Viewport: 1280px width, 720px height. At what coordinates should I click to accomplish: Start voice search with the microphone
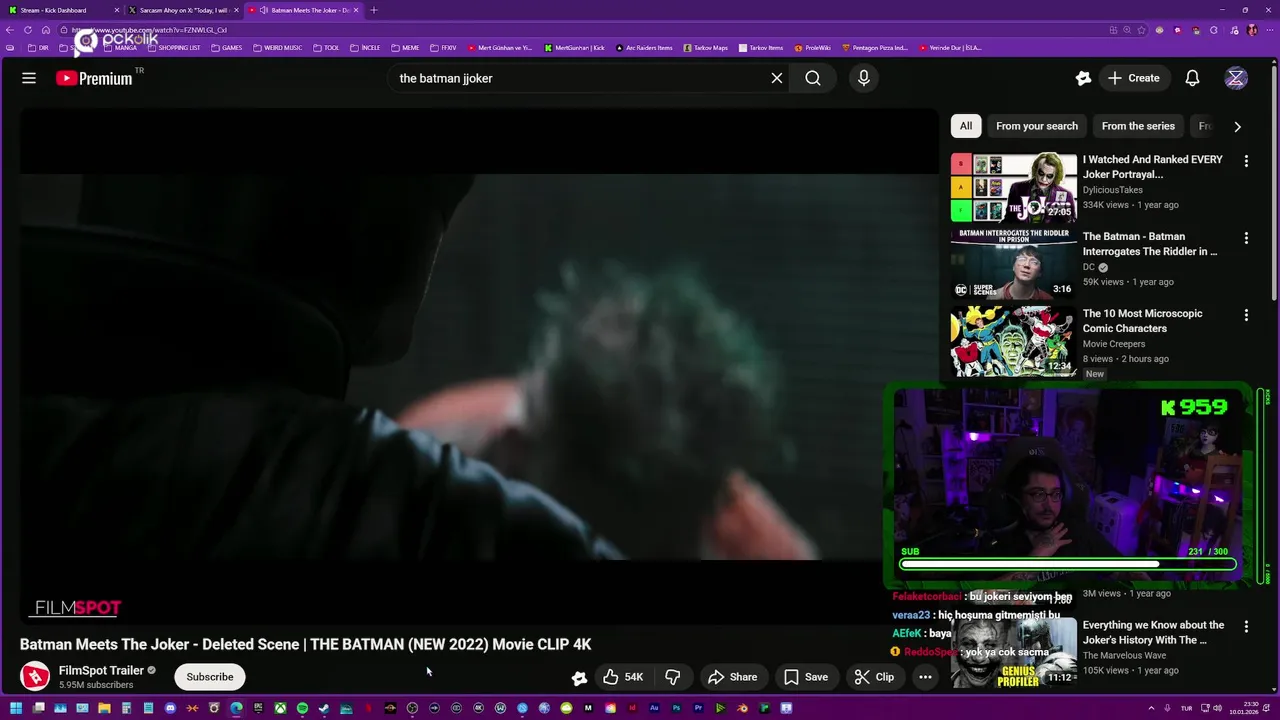864,78
